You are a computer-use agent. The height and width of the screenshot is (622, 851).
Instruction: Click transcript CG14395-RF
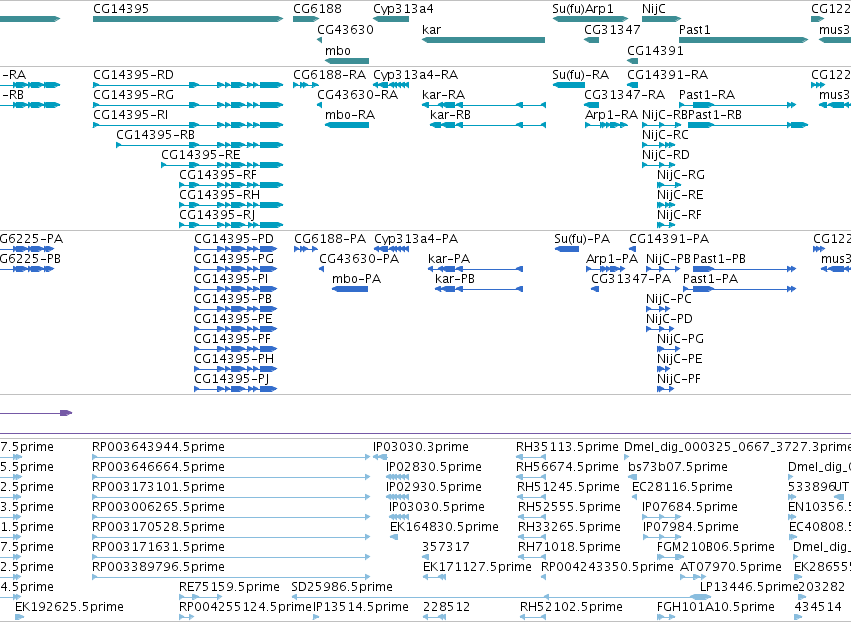pyautogui.click(x=218, y=175)
